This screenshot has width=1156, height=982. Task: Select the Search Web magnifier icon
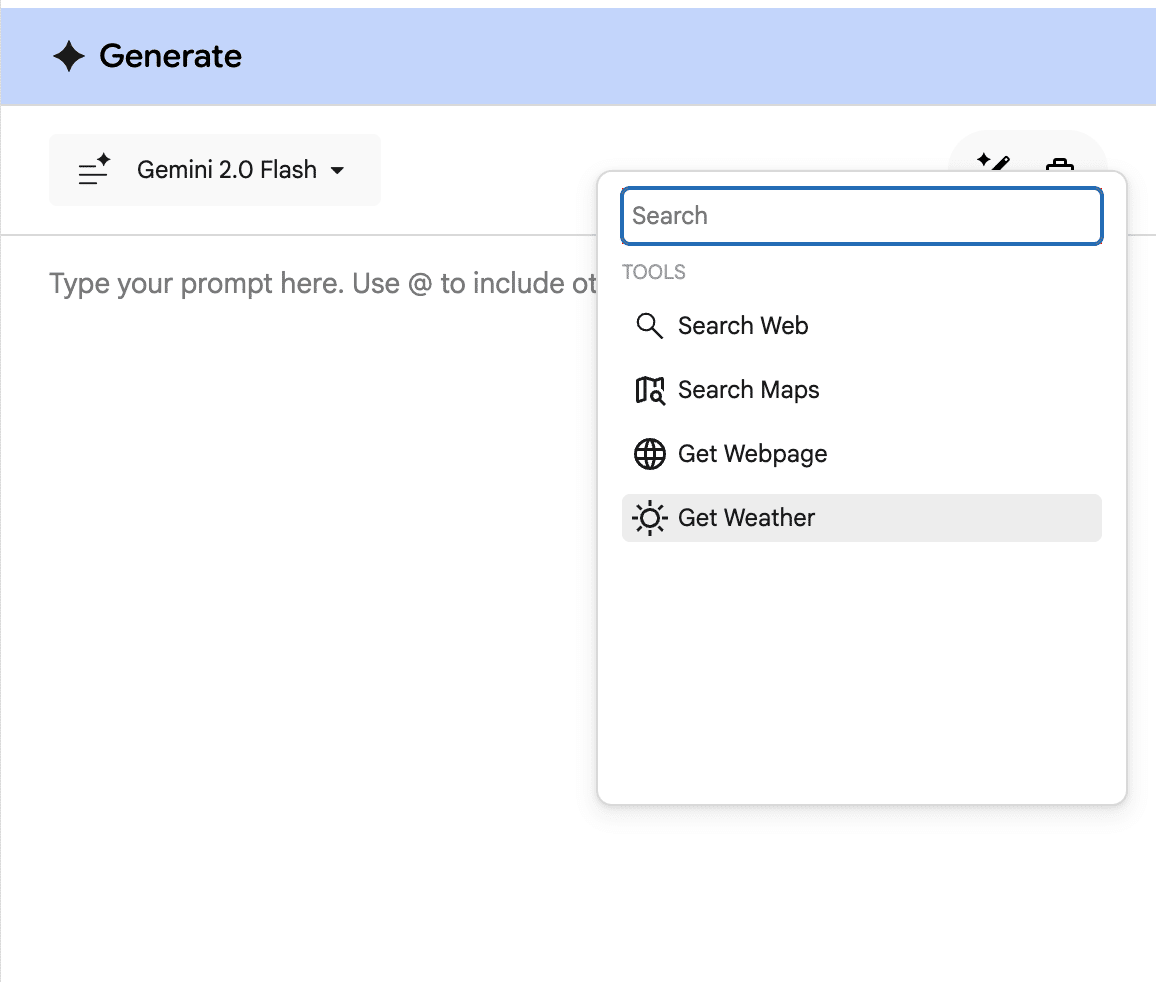coord(649,325)
